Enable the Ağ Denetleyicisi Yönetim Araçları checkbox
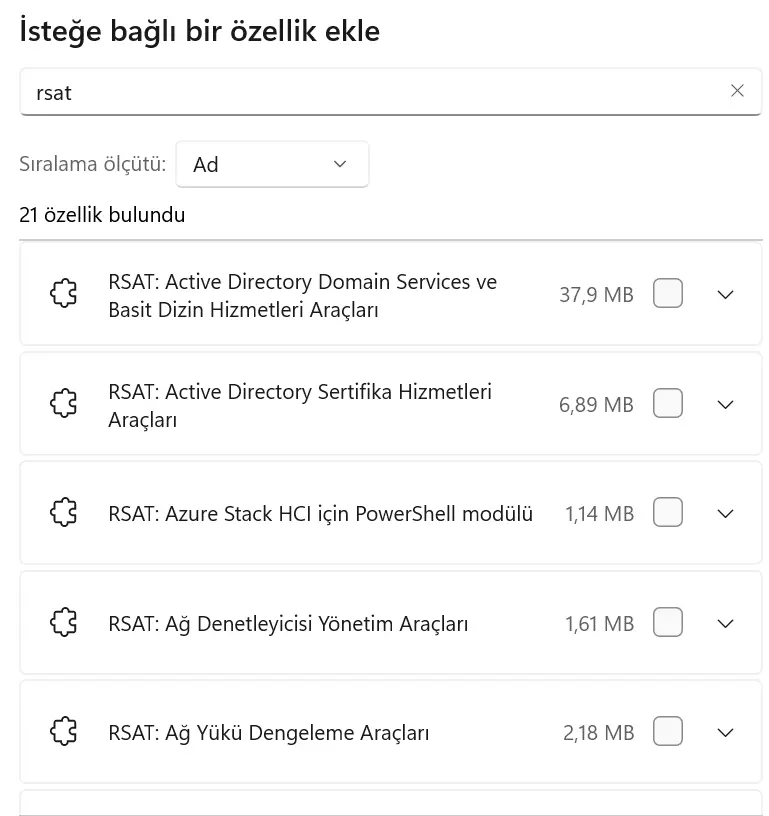This screenshot has height=816, width=769. click(667, 623)
